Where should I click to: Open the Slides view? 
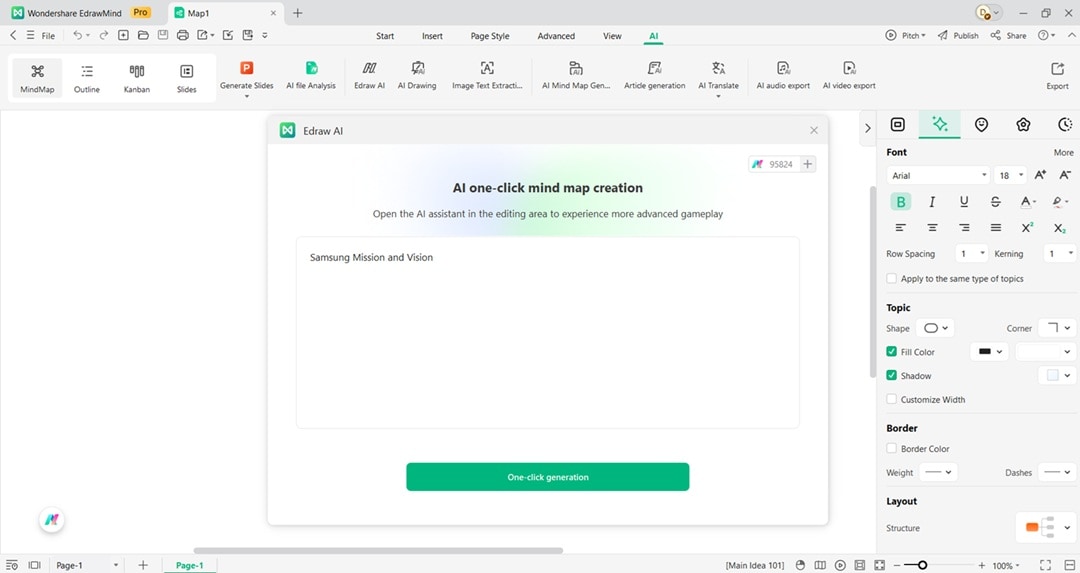click(187, 78)
